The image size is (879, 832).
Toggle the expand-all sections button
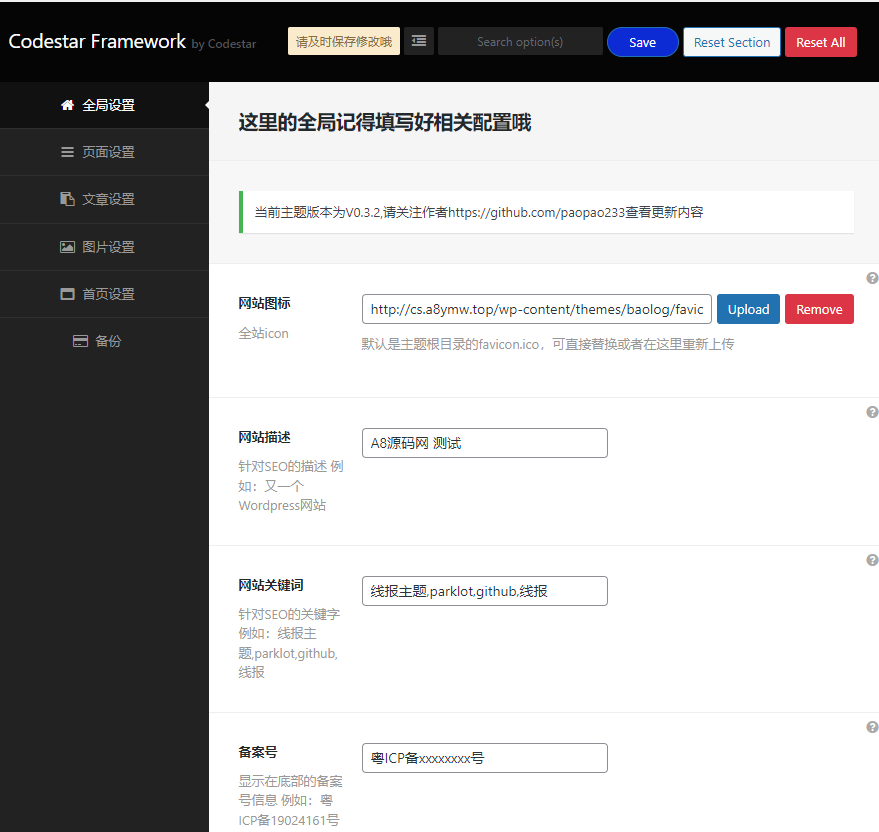pyautogui.click(x=419, y=41)
